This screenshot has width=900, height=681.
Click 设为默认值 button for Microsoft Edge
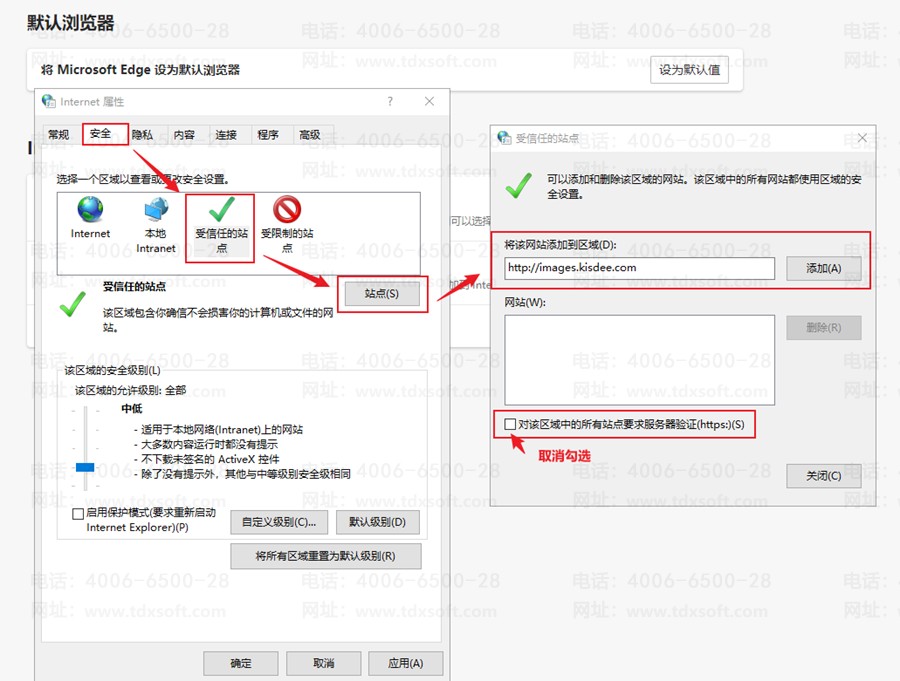point(689,70)
